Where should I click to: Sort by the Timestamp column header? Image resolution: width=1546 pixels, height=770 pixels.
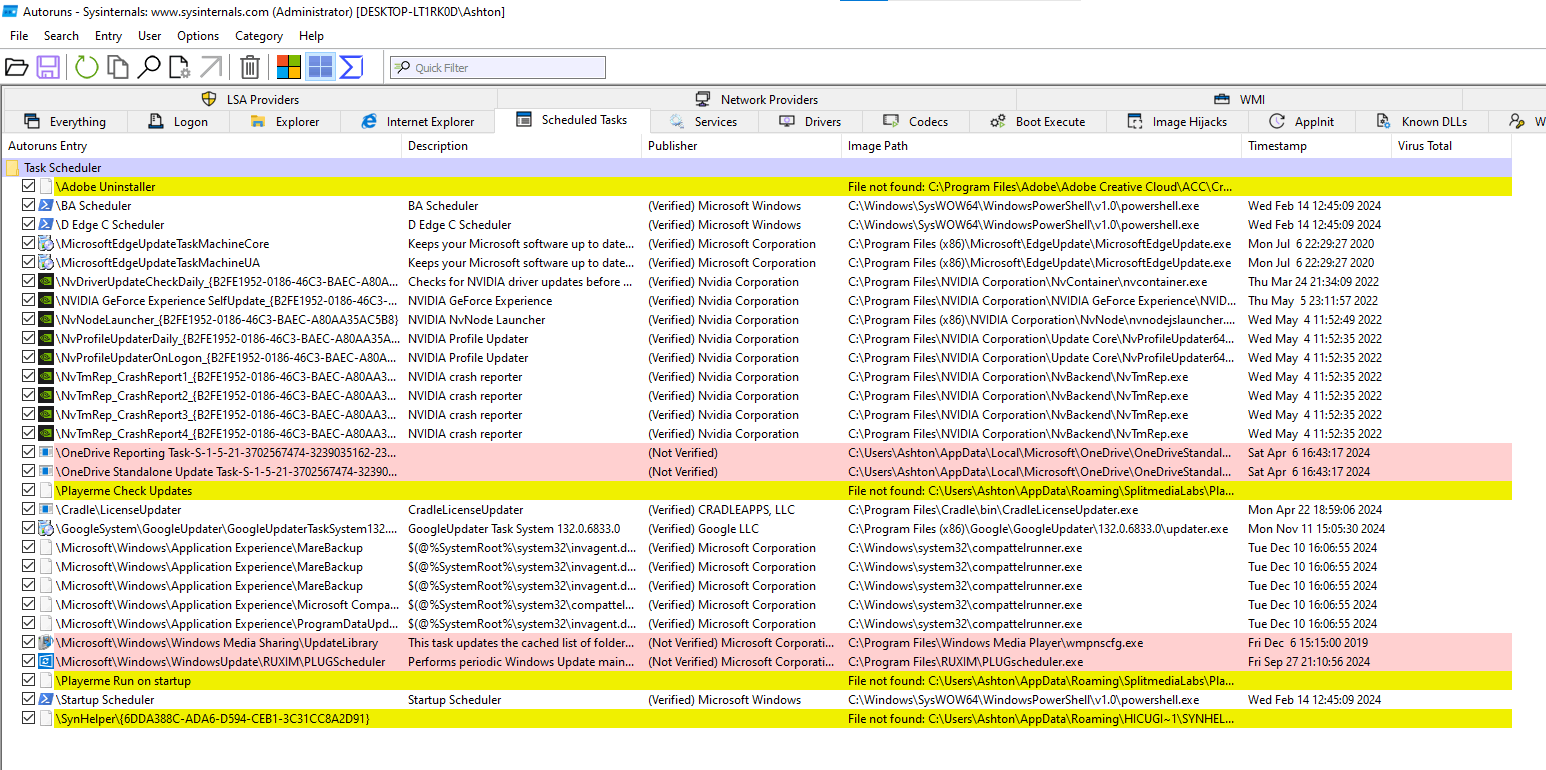pos(1318,146)
